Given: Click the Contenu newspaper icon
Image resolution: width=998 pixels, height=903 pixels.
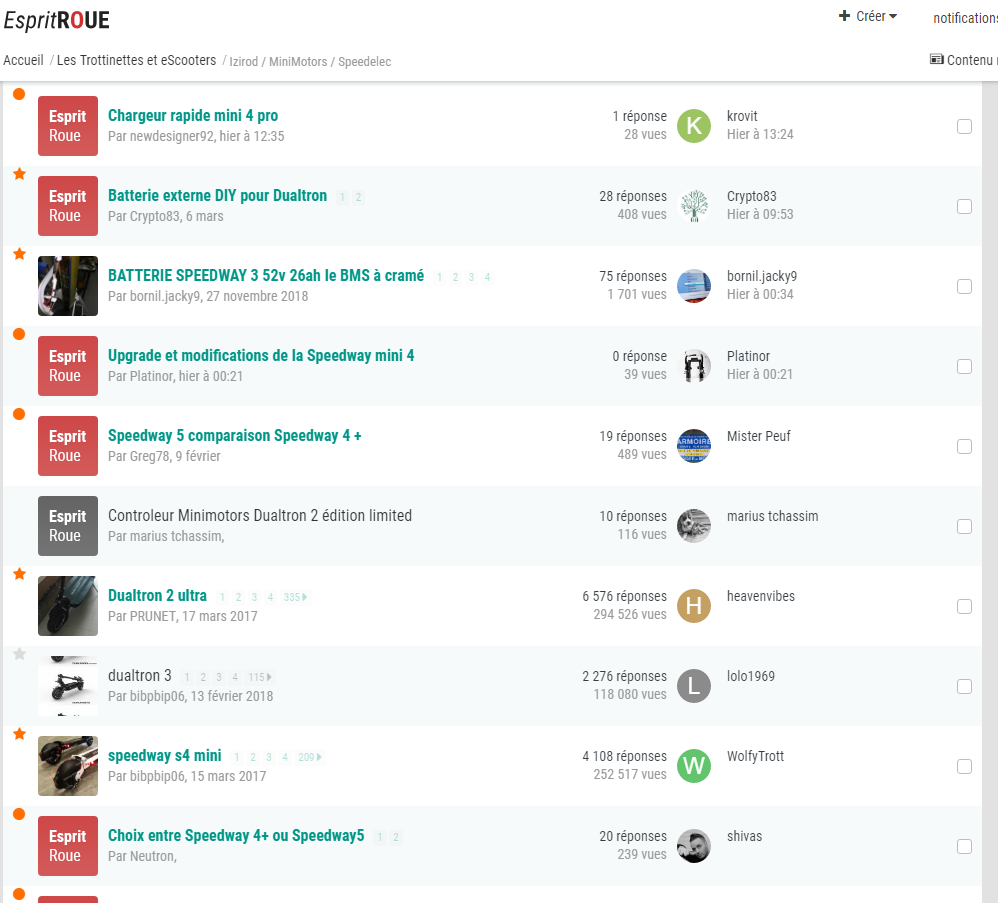Looking at the screenshot, I should (936, 60).
